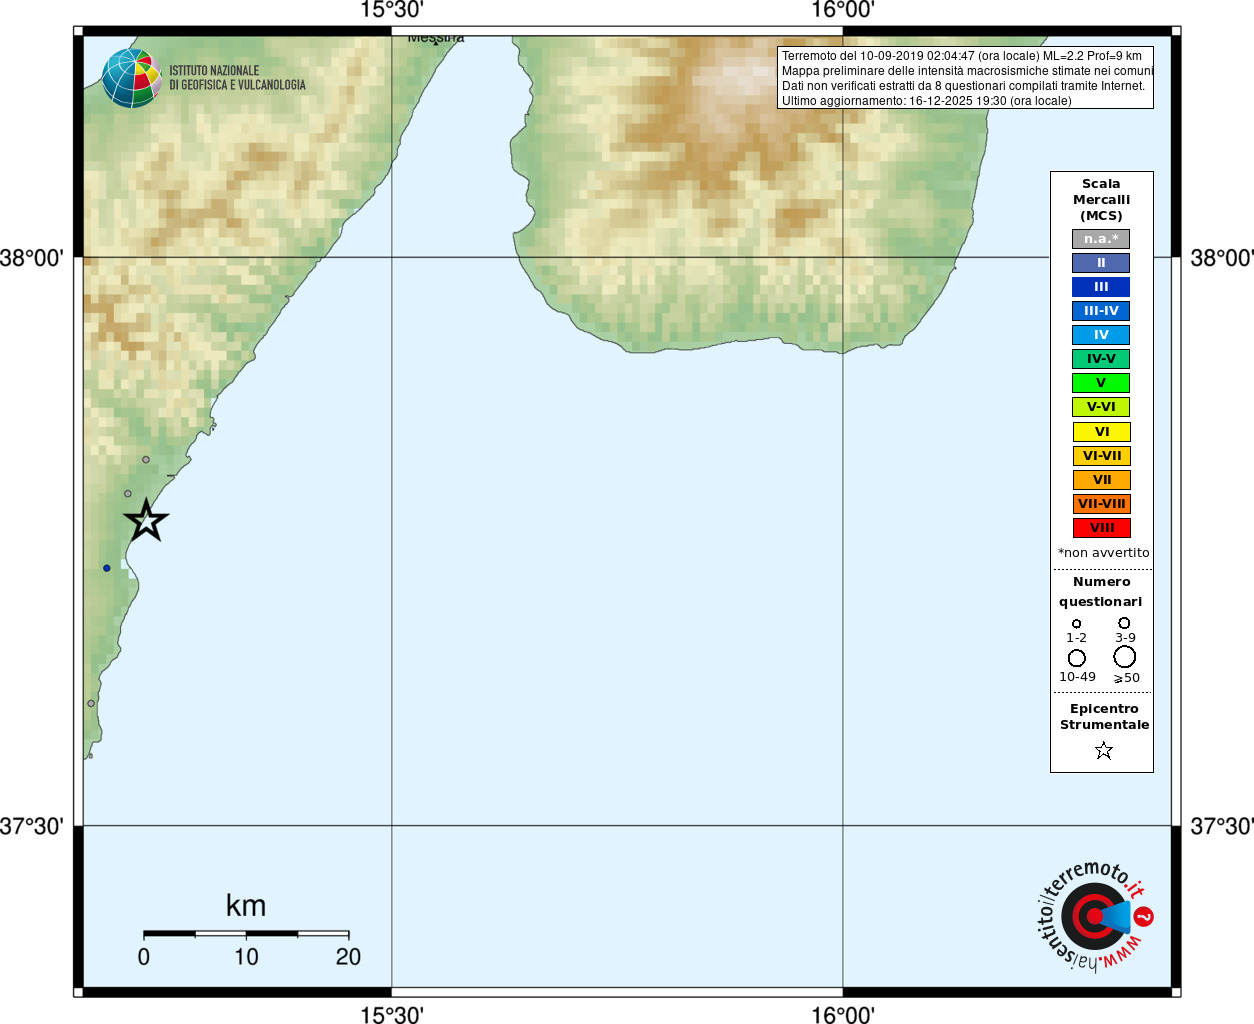
Task: Click the IV-V legend swatch
Action: coord(1101,359)
